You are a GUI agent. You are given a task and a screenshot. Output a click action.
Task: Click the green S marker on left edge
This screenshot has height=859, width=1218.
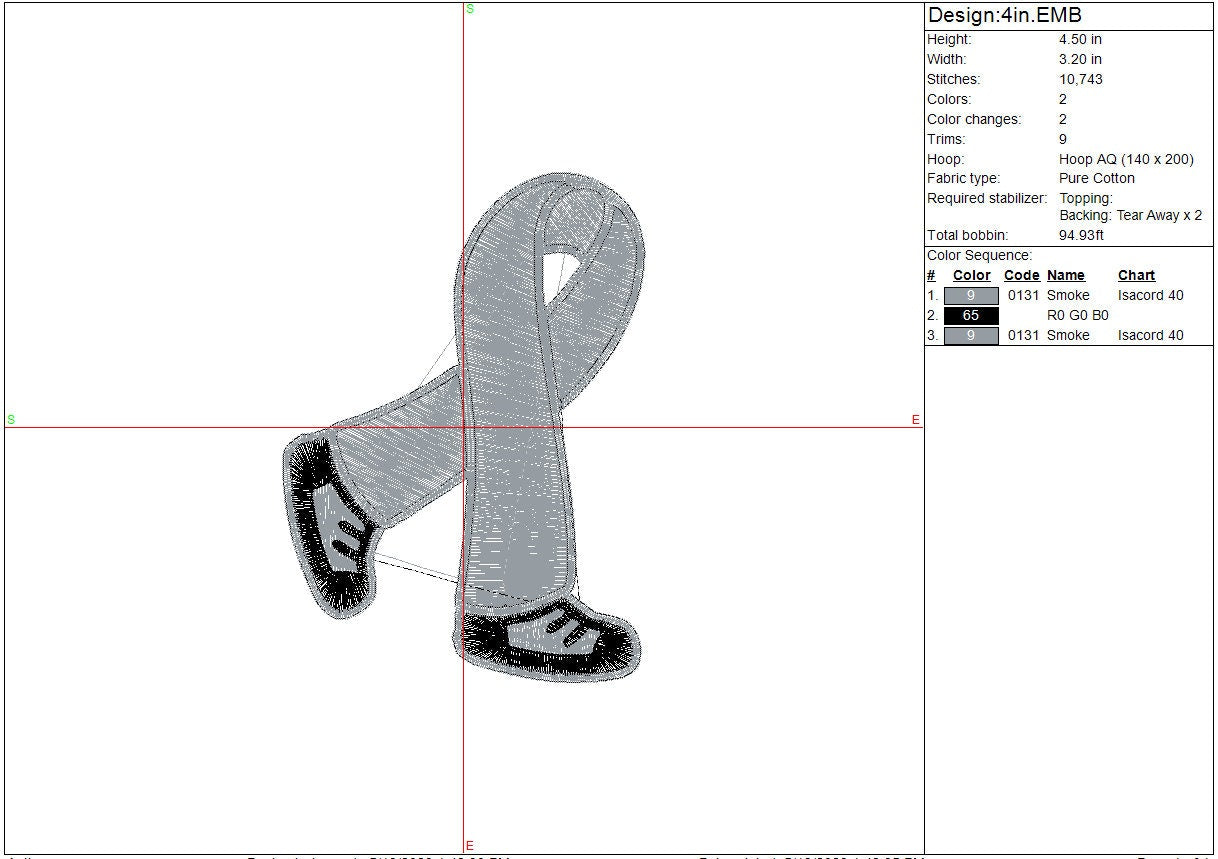coord(11,420)
